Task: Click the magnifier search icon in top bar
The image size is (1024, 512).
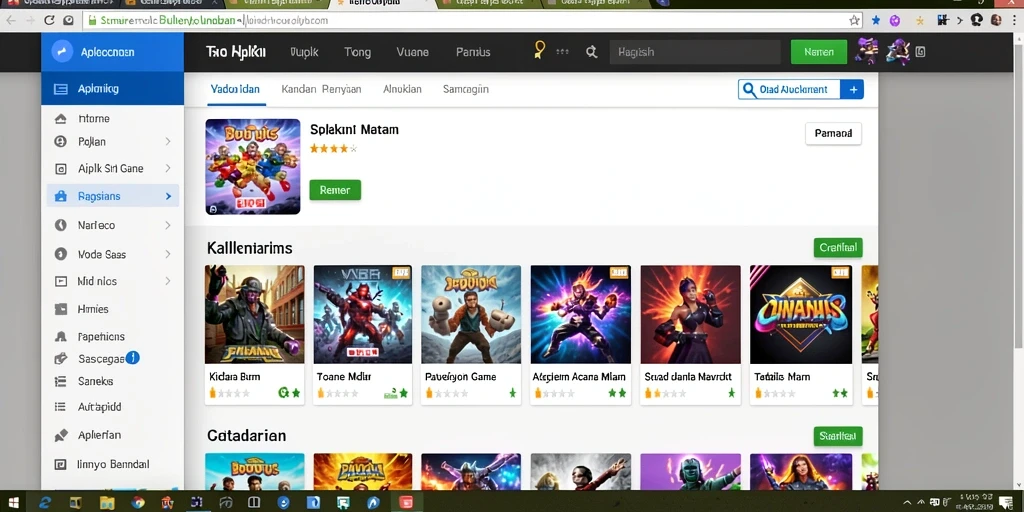Action: 592,52
